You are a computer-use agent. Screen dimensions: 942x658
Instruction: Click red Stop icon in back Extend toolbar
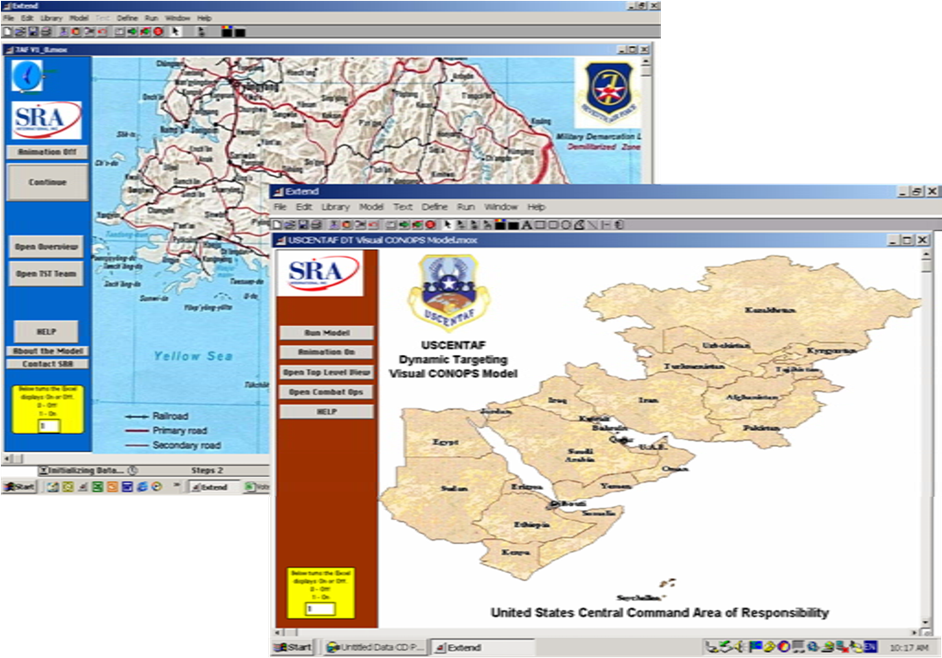[158, 32]
